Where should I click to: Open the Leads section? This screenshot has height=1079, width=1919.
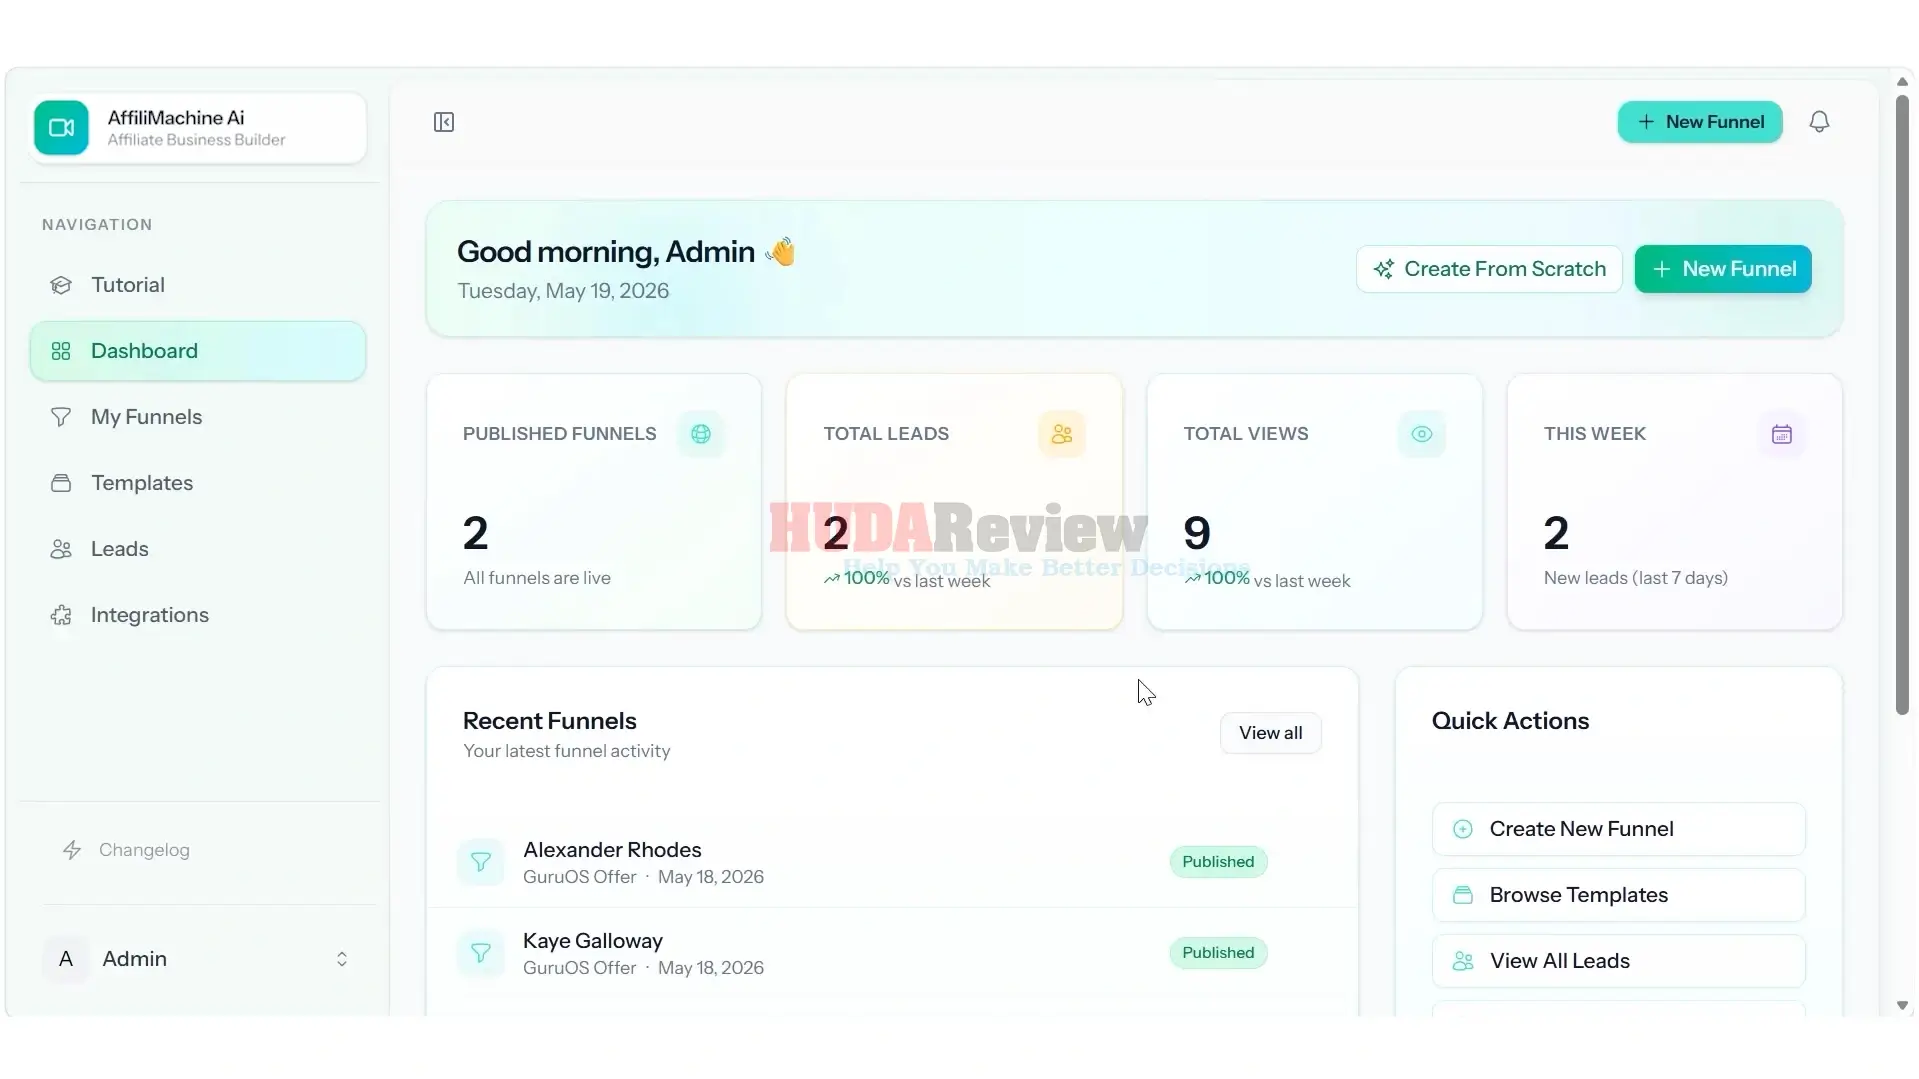click(x=198, y=549)
